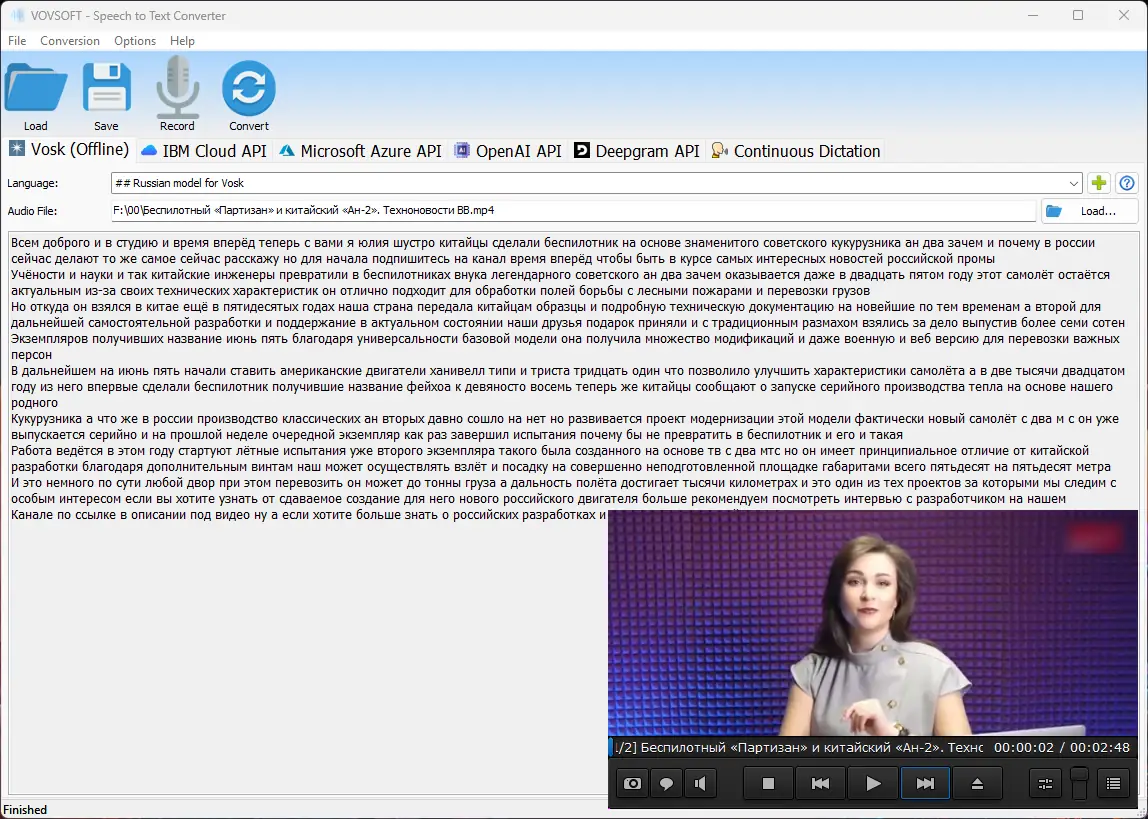Click the 'Audio File:' label
Image resolution: width=1148 pixels, height=819 pixels.
(x=32, y=211)
